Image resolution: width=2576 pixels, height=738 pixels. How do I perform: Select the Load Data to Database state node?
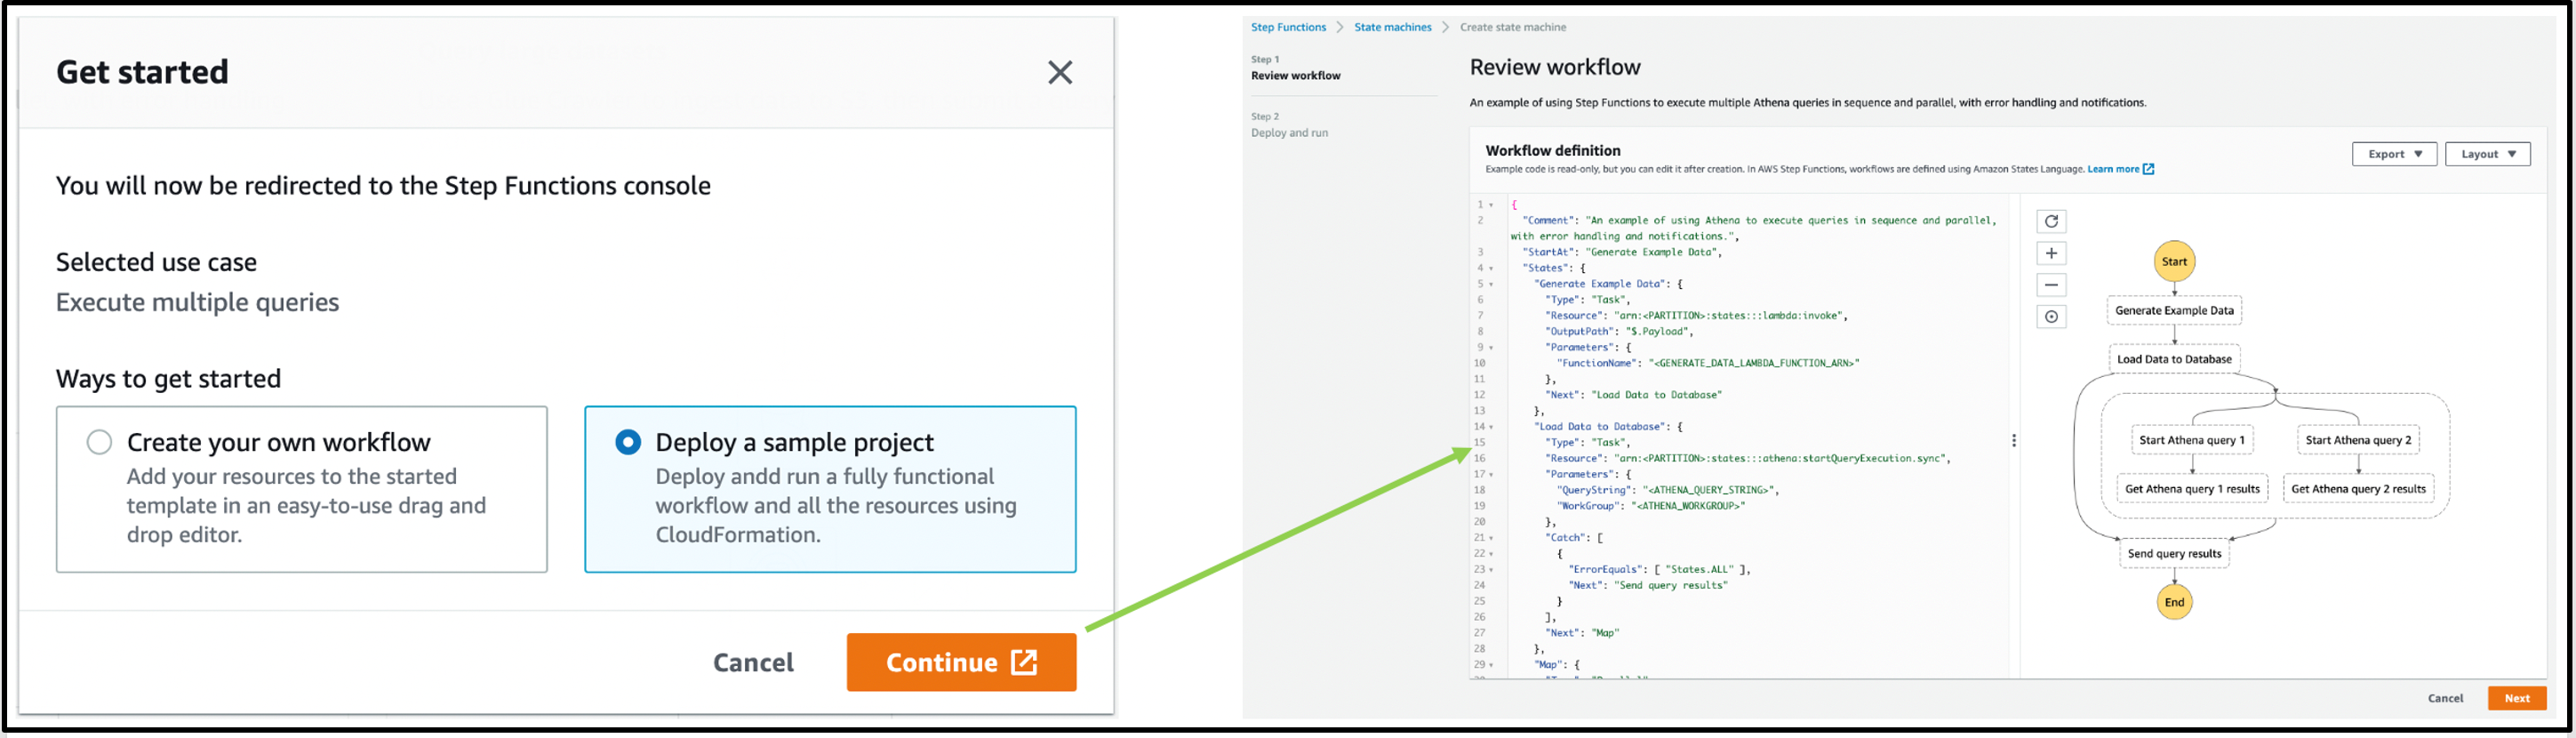pos(2174,359)
